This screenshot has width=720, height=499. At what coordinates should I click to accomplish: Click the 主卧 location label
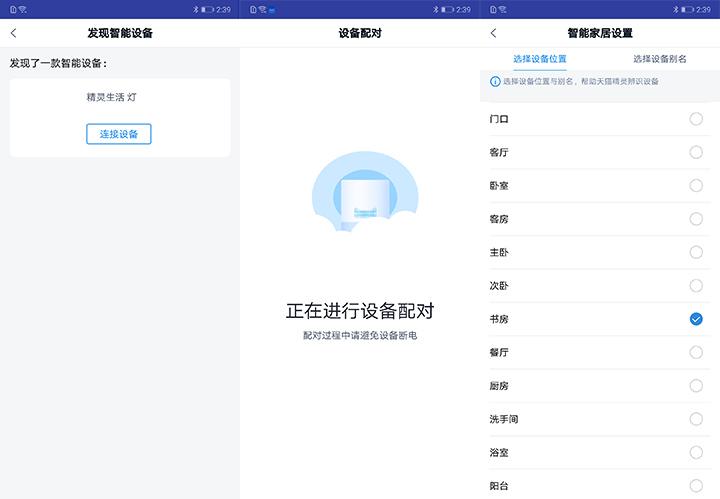pyautogui.click(x=499, y=252)
